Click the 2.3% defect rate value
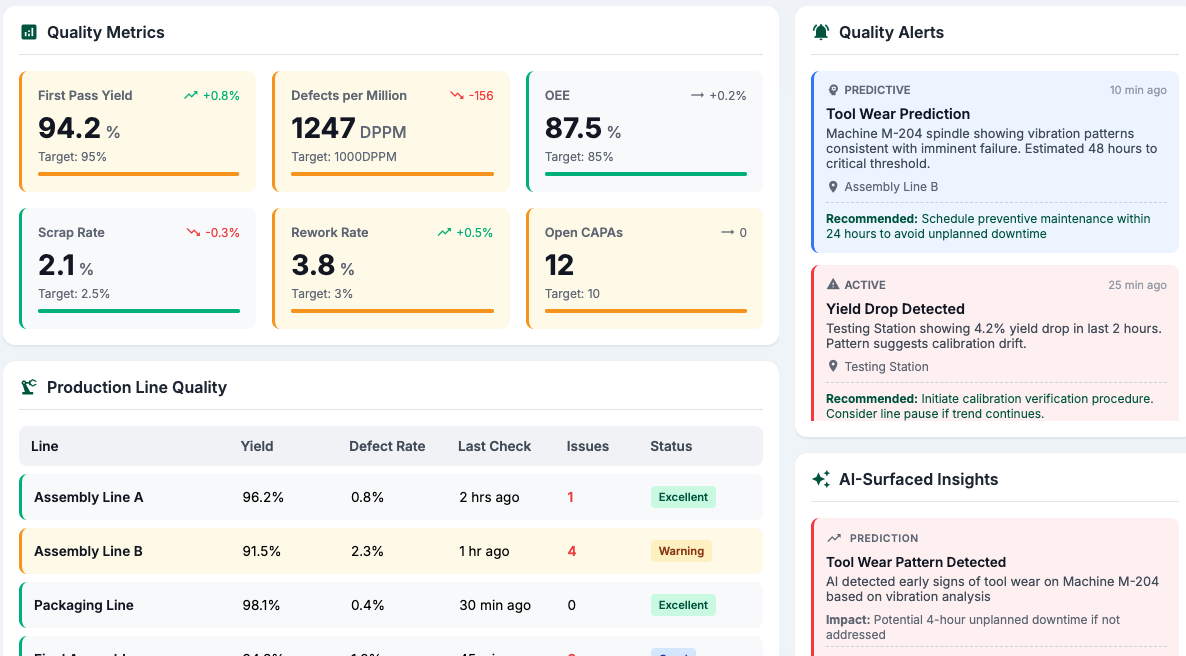 point(368,552)
